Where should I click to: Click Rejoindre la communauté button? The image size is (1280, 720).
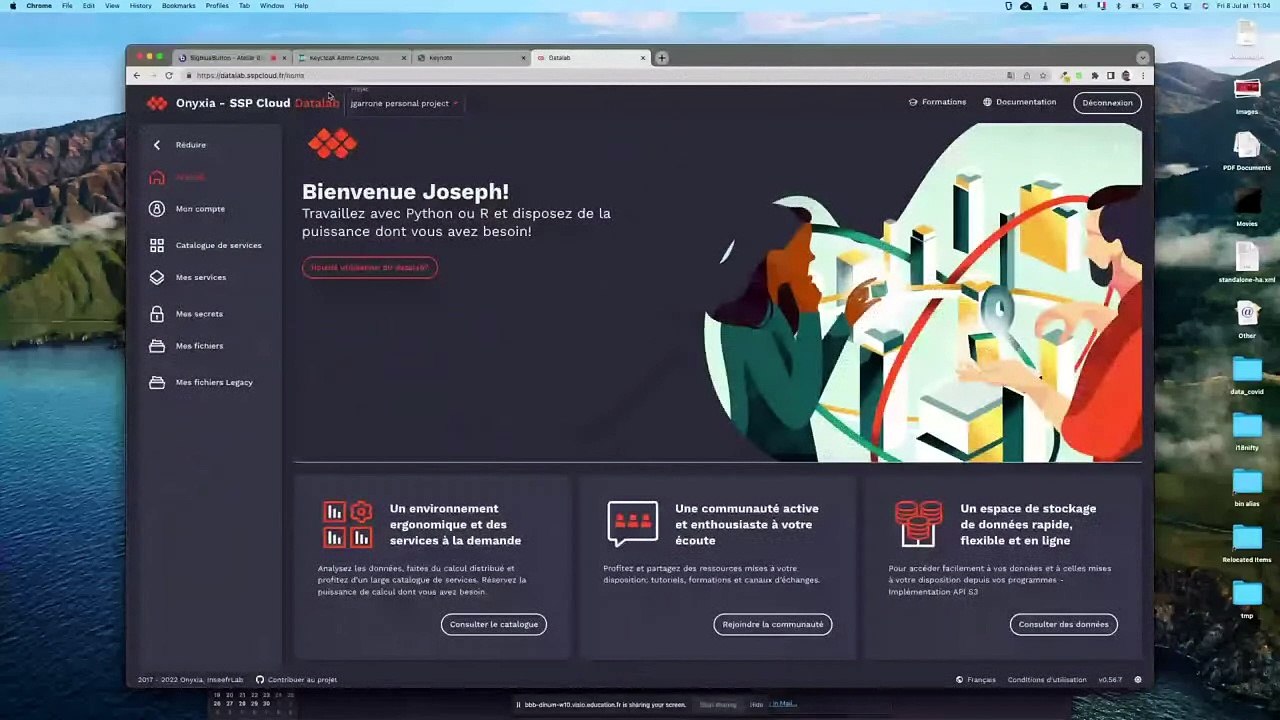click(x=773, y=624)
